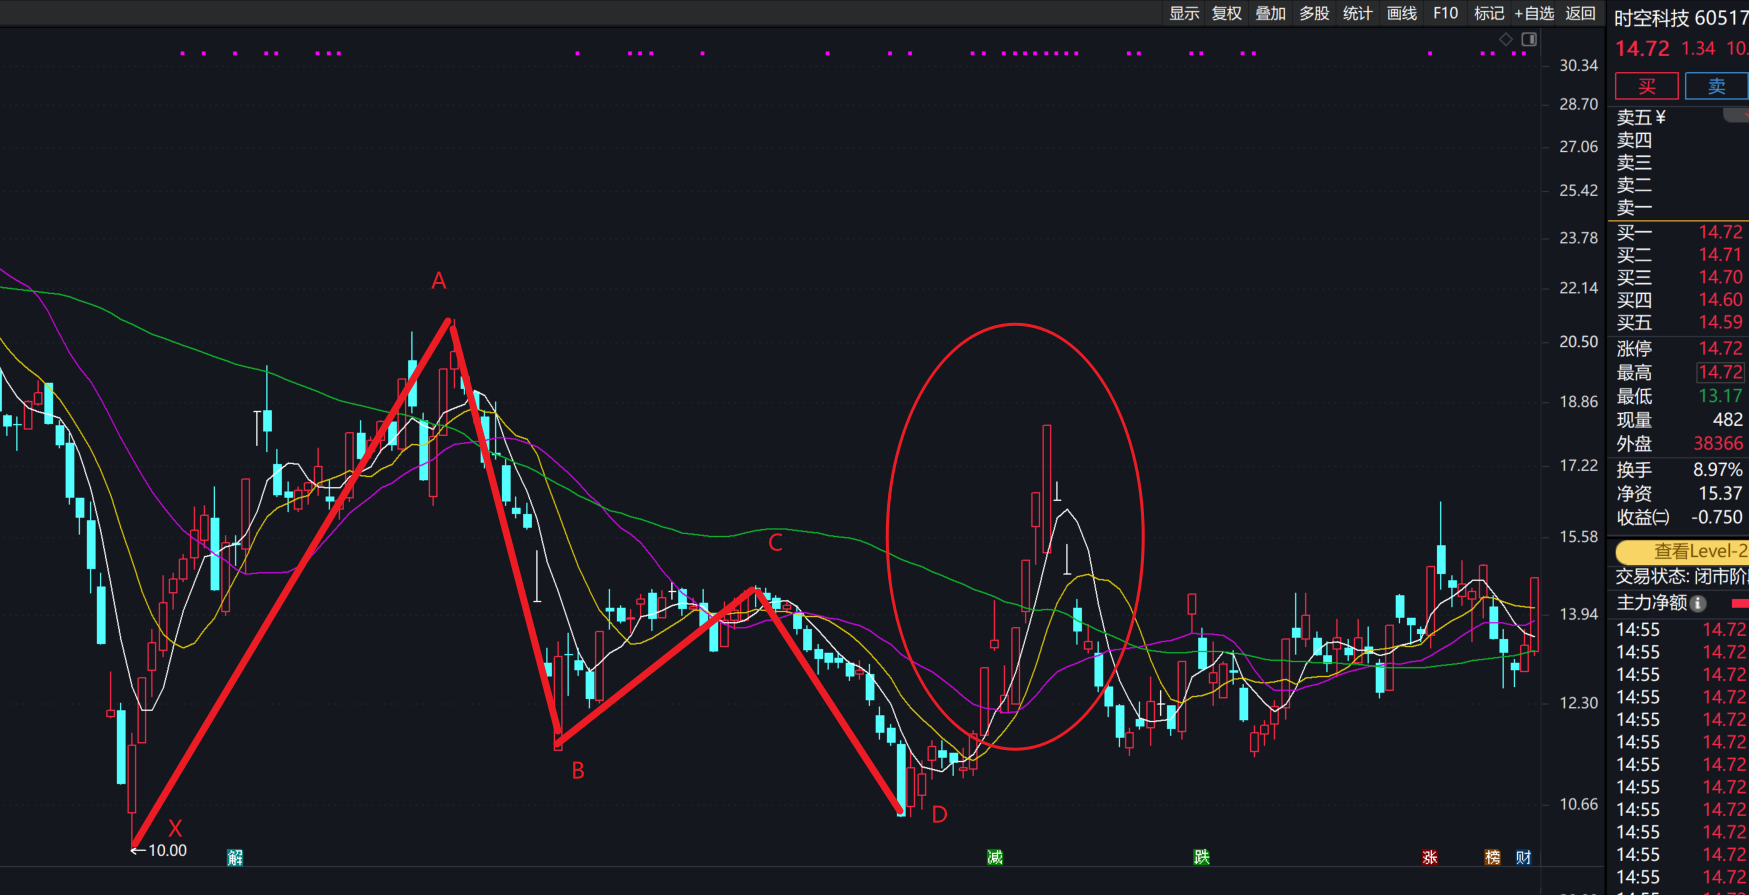This screenshot has height=895, width=1749.
Task: Open the 显示 display menu
Action: coord(1184,13)
